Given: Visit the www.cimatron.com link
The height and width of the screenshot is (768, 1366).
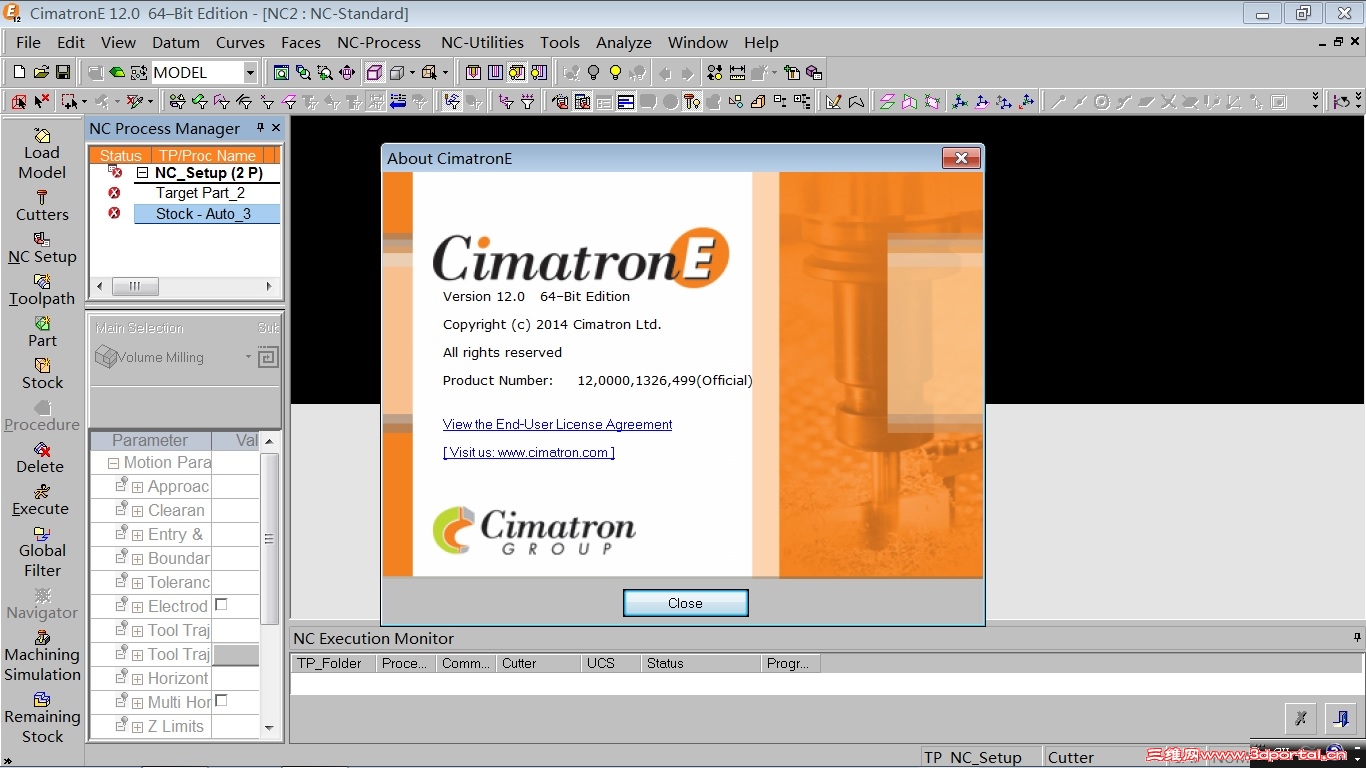Looking at the screenshot, I should 529,452.
